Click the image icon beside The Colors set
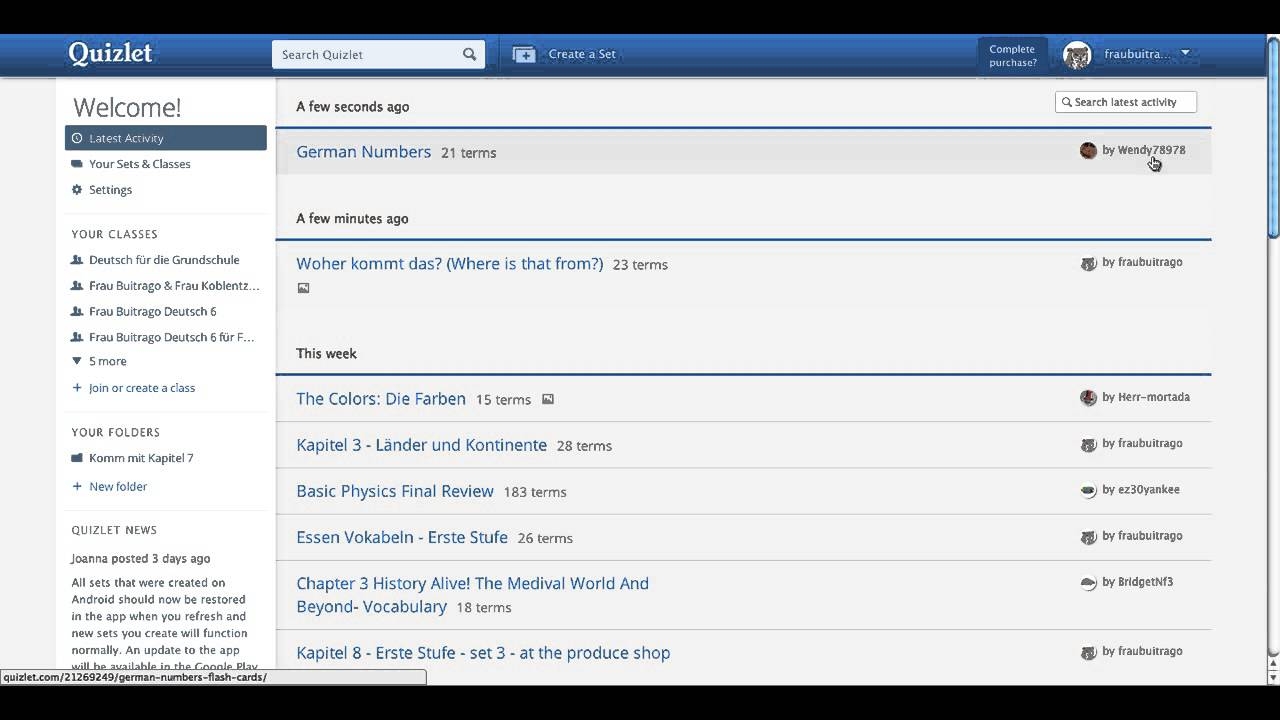 pyautogui.click(x=547, y=399)
